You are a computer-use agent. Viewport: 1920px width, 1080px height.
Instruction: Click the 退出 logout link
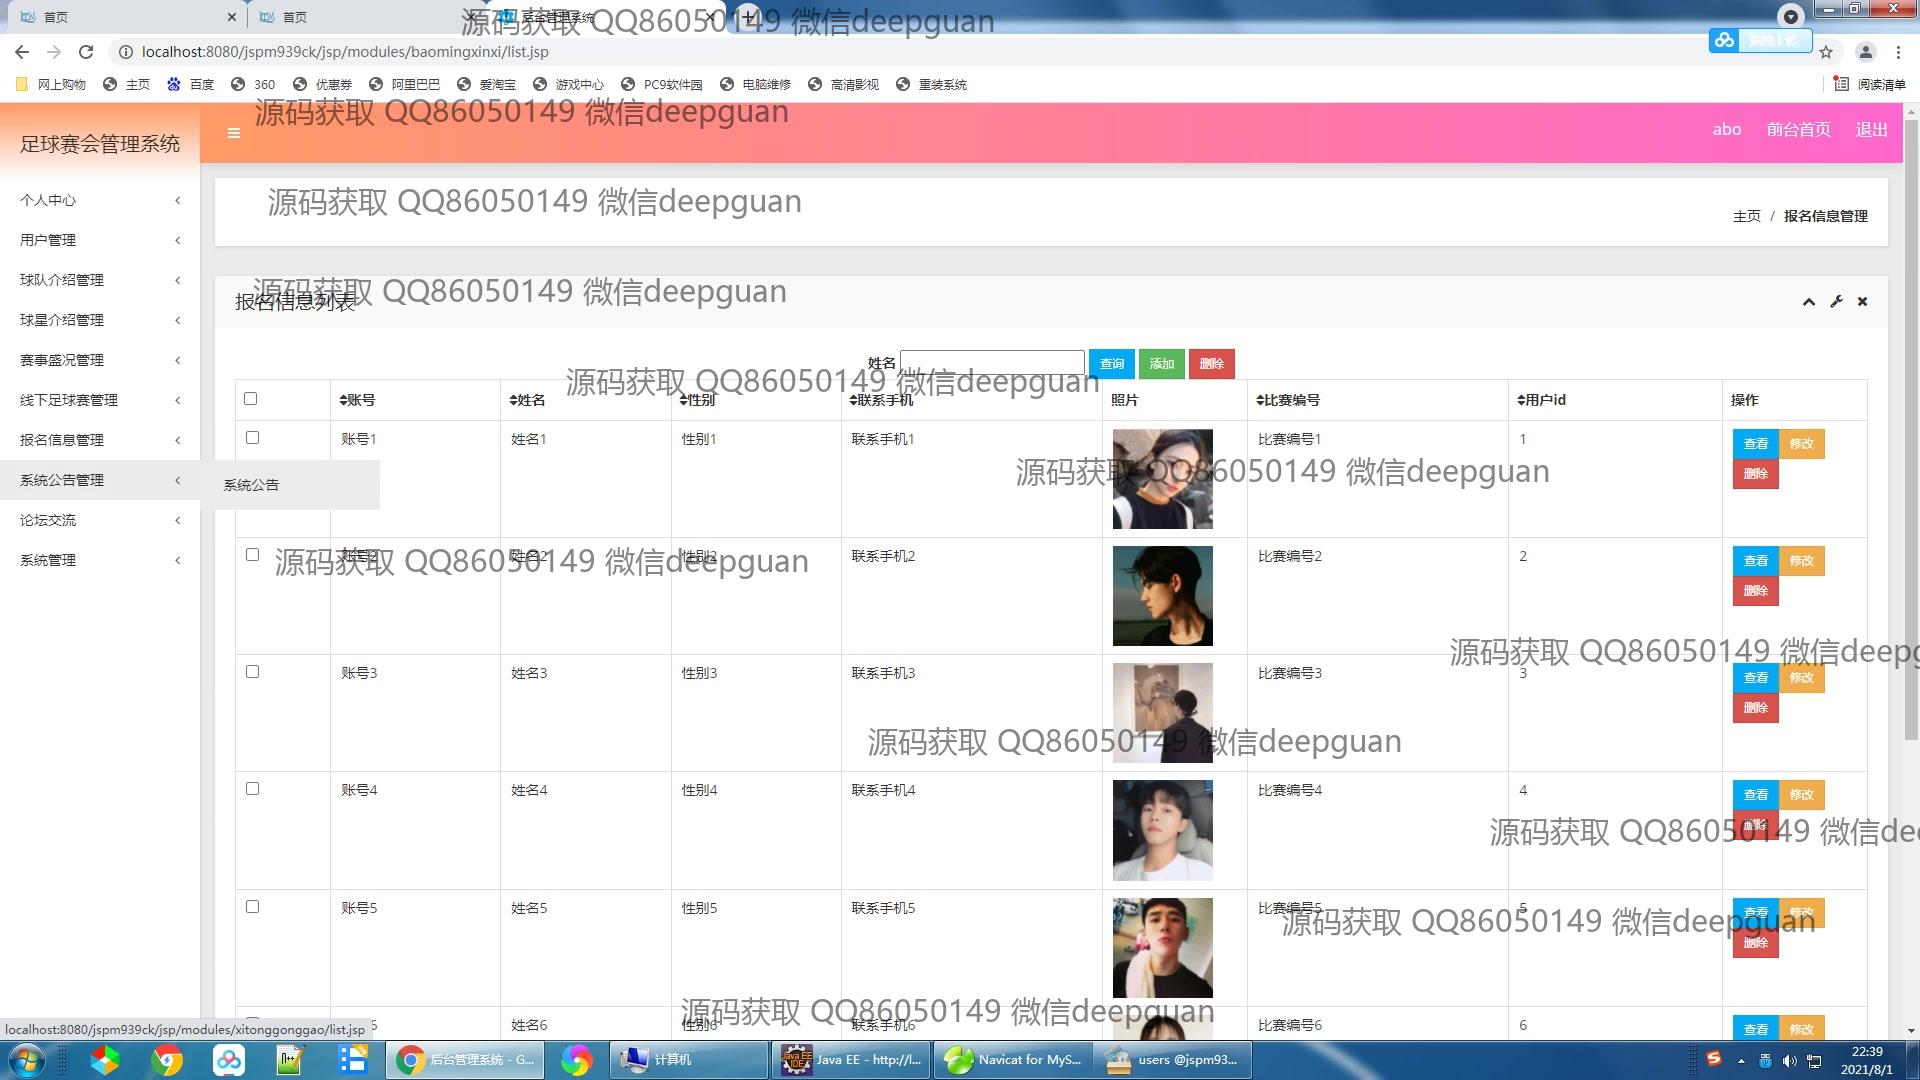coord(1871,130)
